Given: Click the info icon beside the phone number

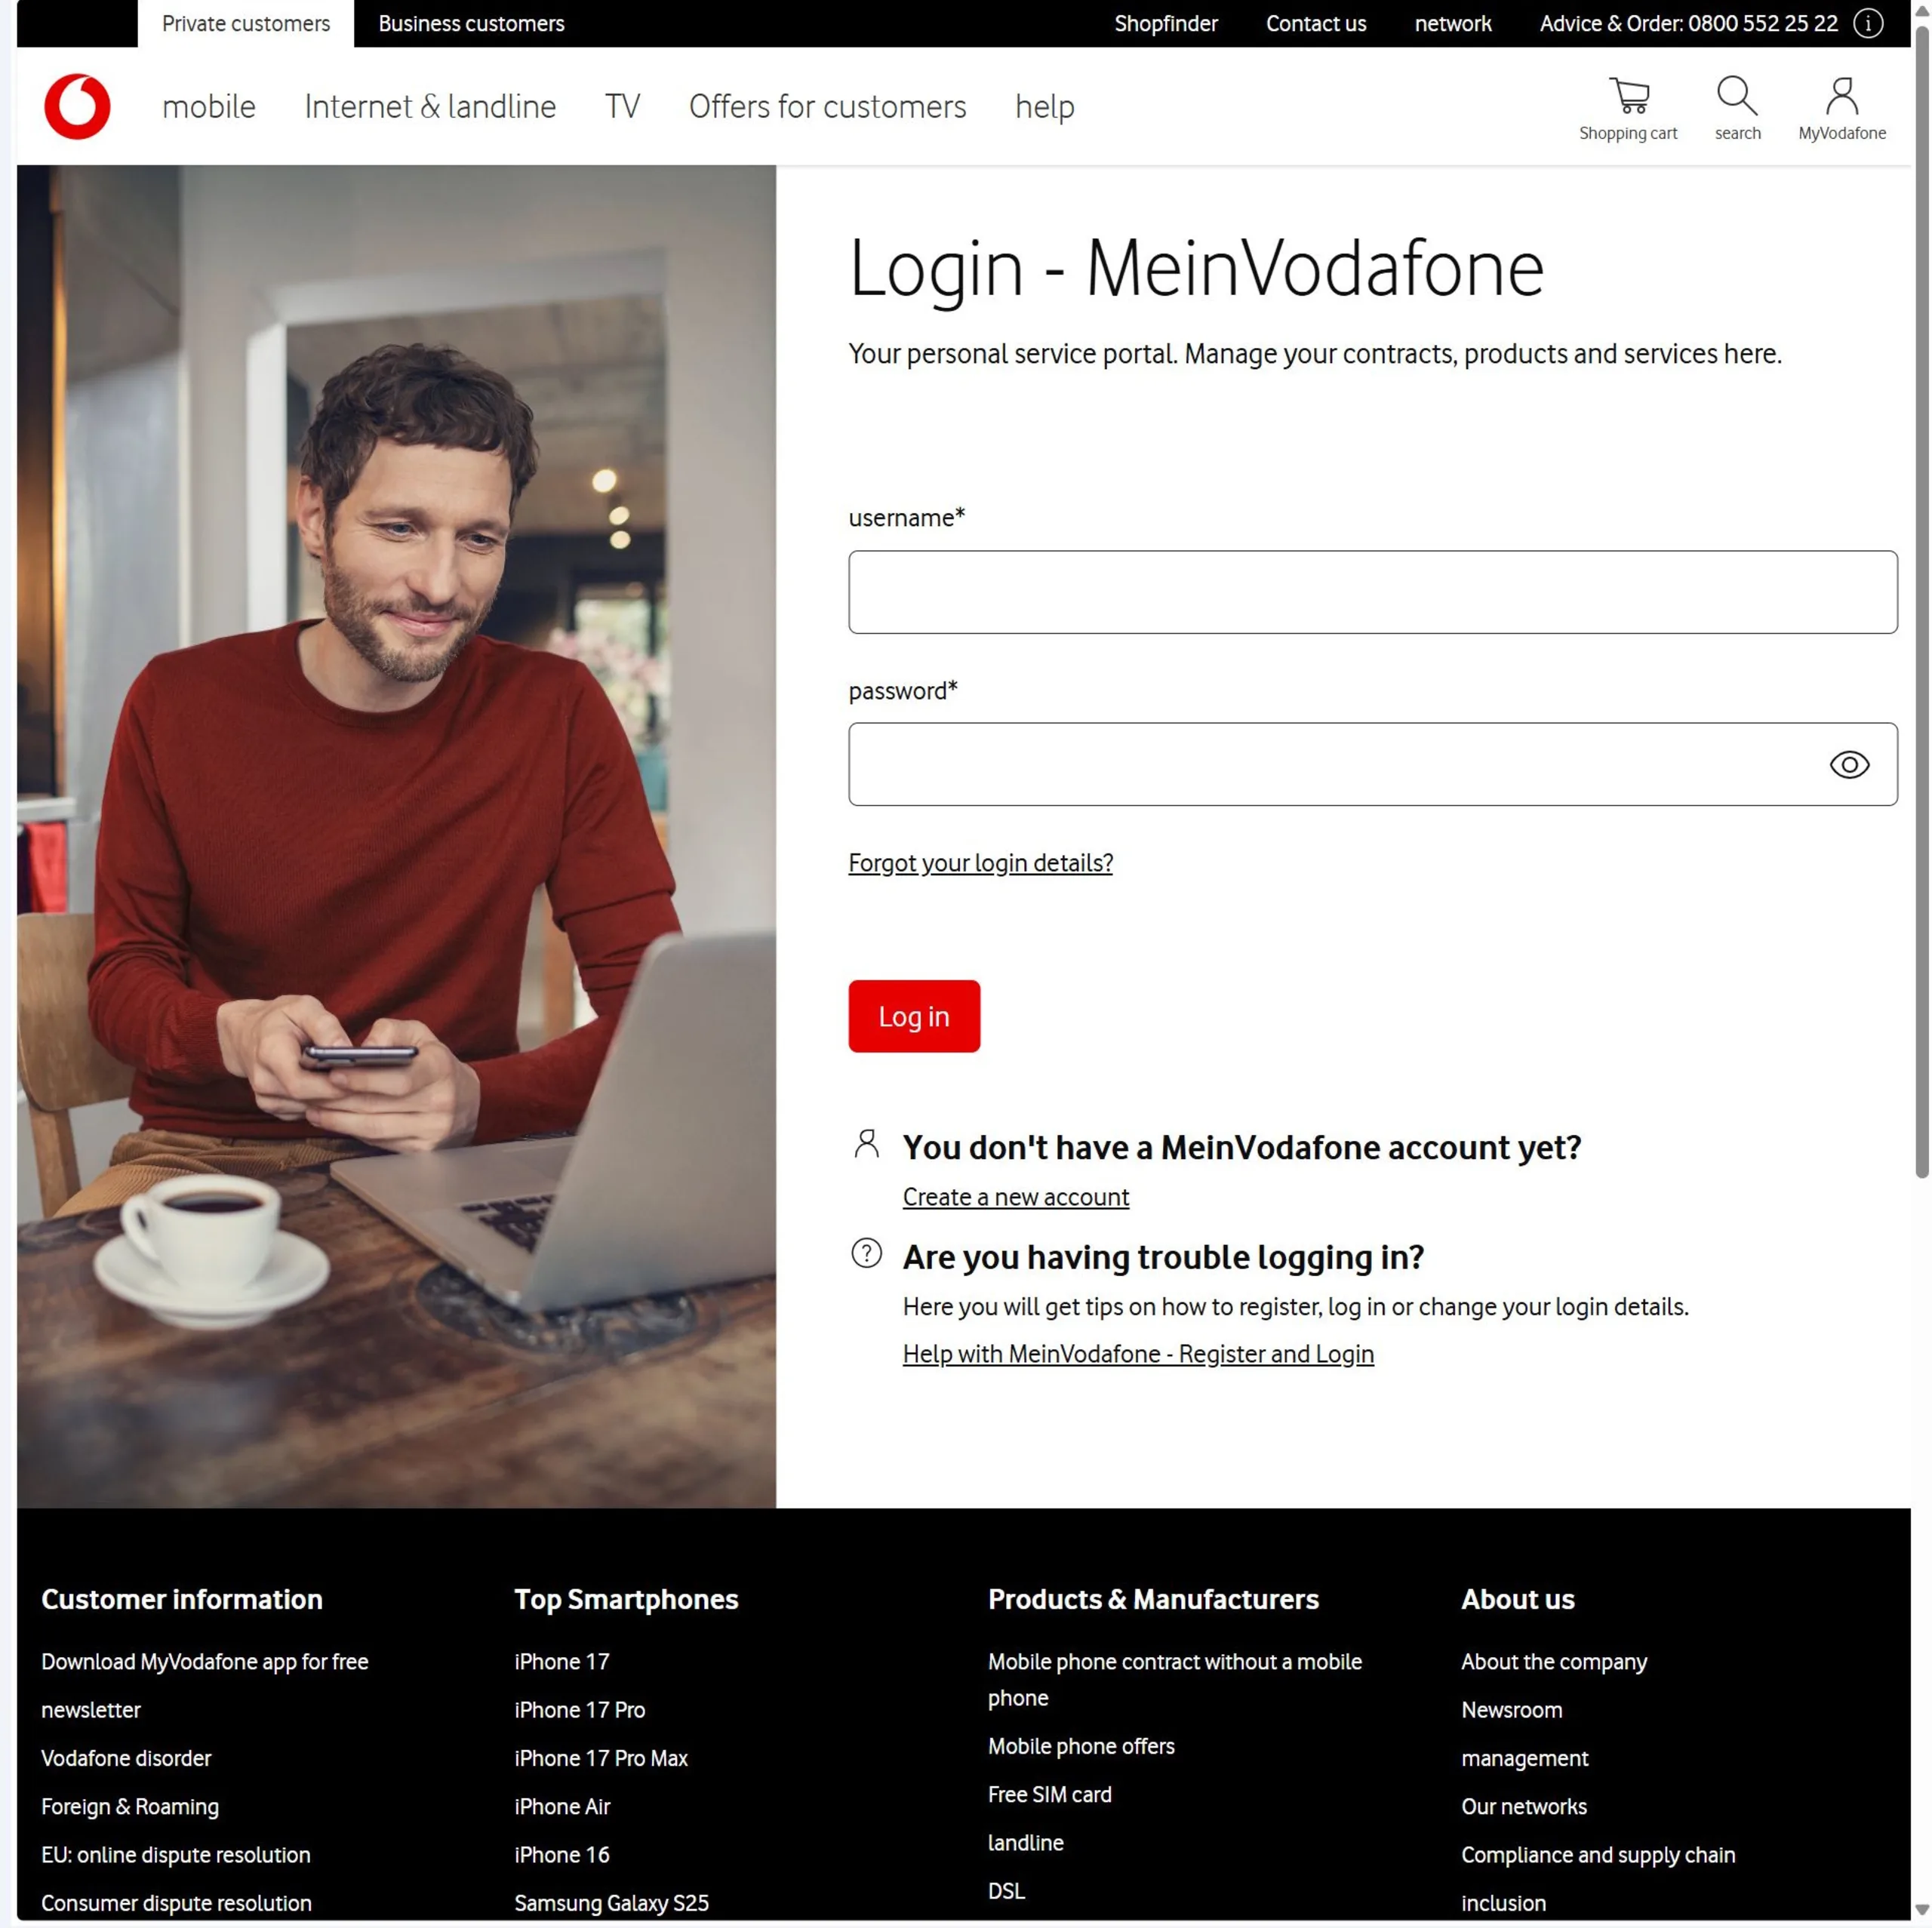Looking at the screenshot, I should [1868, 23].
